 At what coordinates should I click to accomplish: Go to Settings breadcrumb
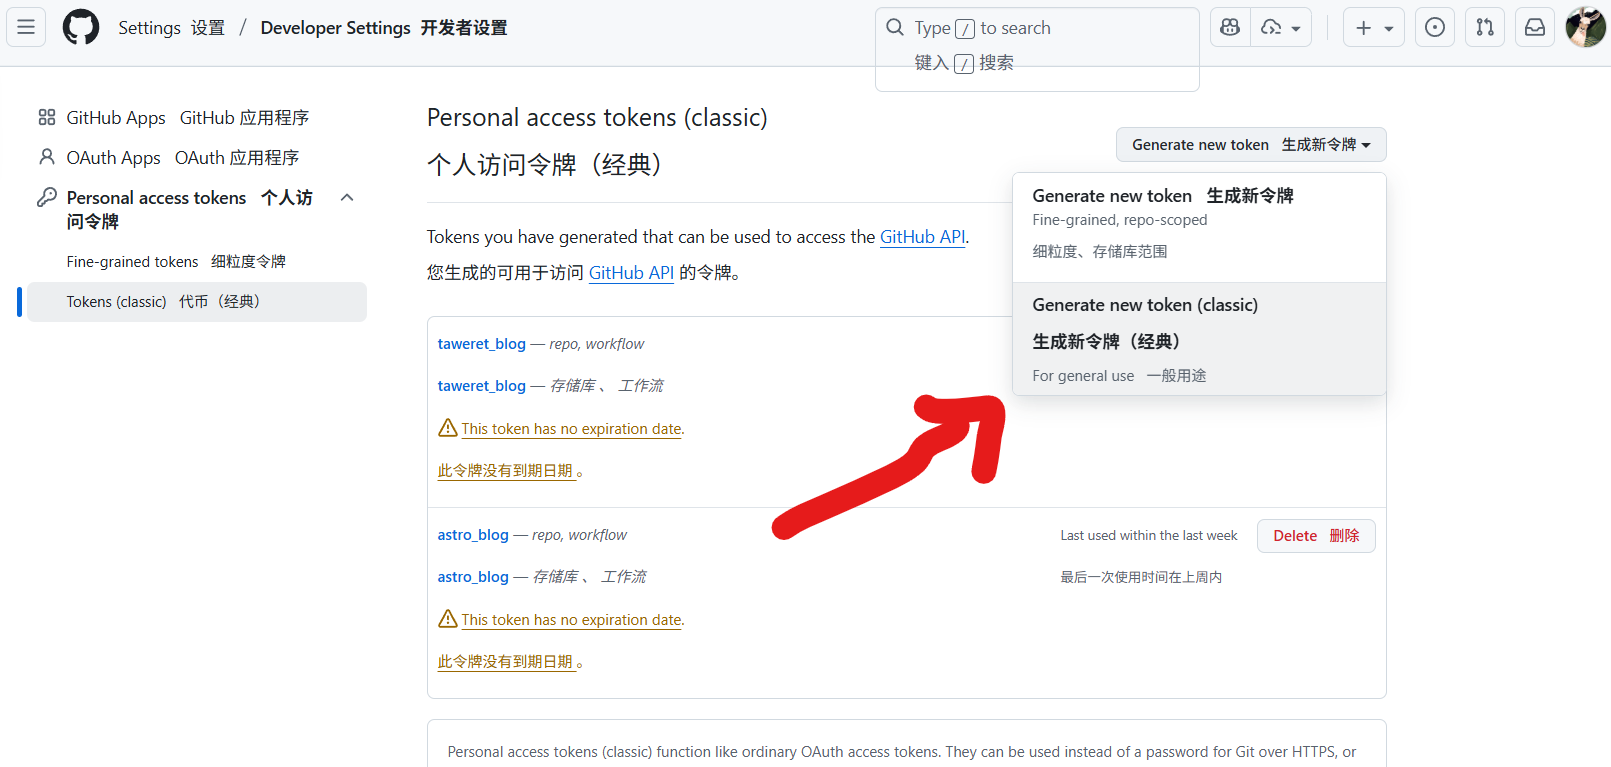tap(172, 28)
